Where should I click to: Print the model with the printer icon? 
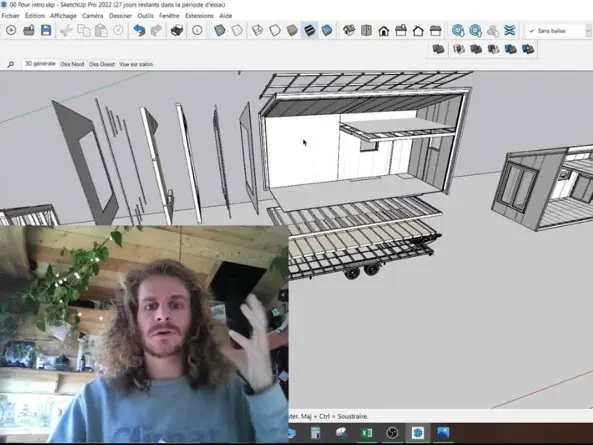pyautogui.click(x=177, y=30)
